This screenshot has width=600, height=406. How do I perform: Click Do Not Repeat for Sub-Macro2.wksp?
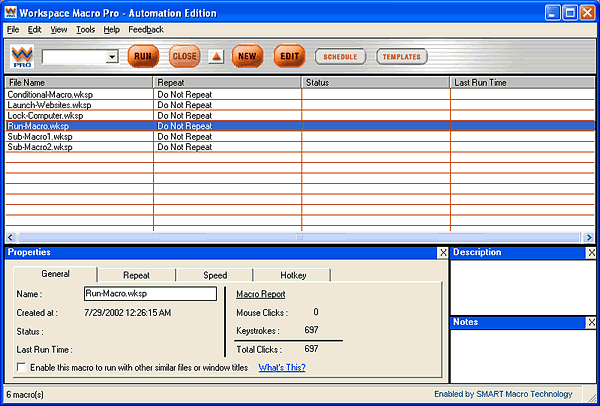[184, 147]
